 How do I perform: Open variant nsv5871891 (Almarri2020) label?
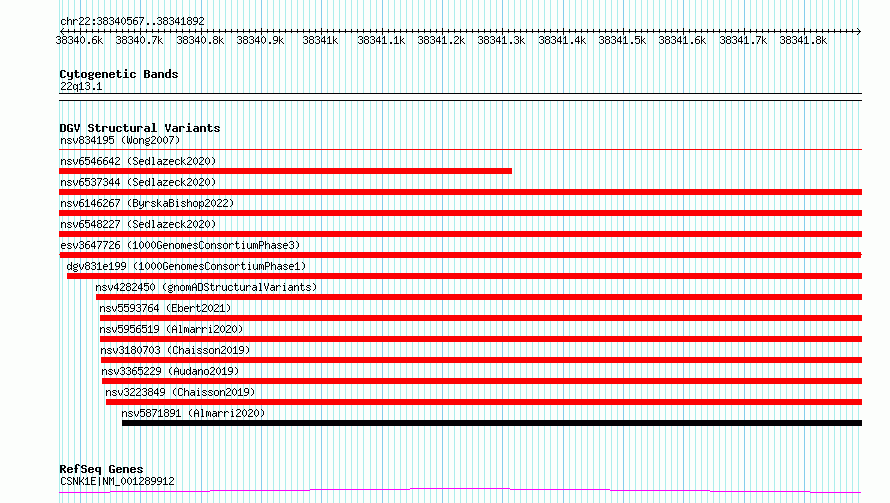pos(193,413)
